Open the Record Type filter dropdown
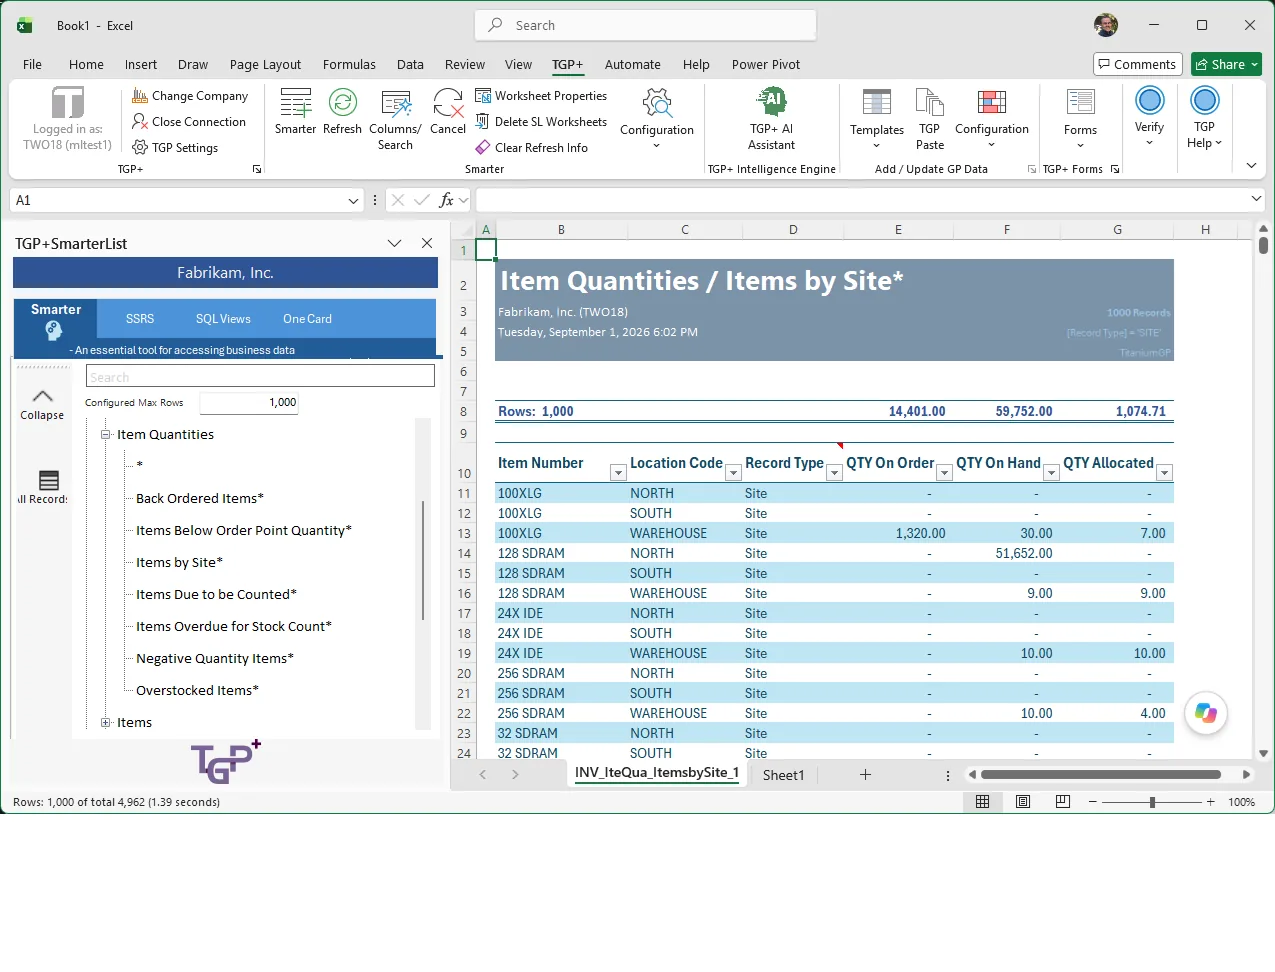 [x=834, y=473]
